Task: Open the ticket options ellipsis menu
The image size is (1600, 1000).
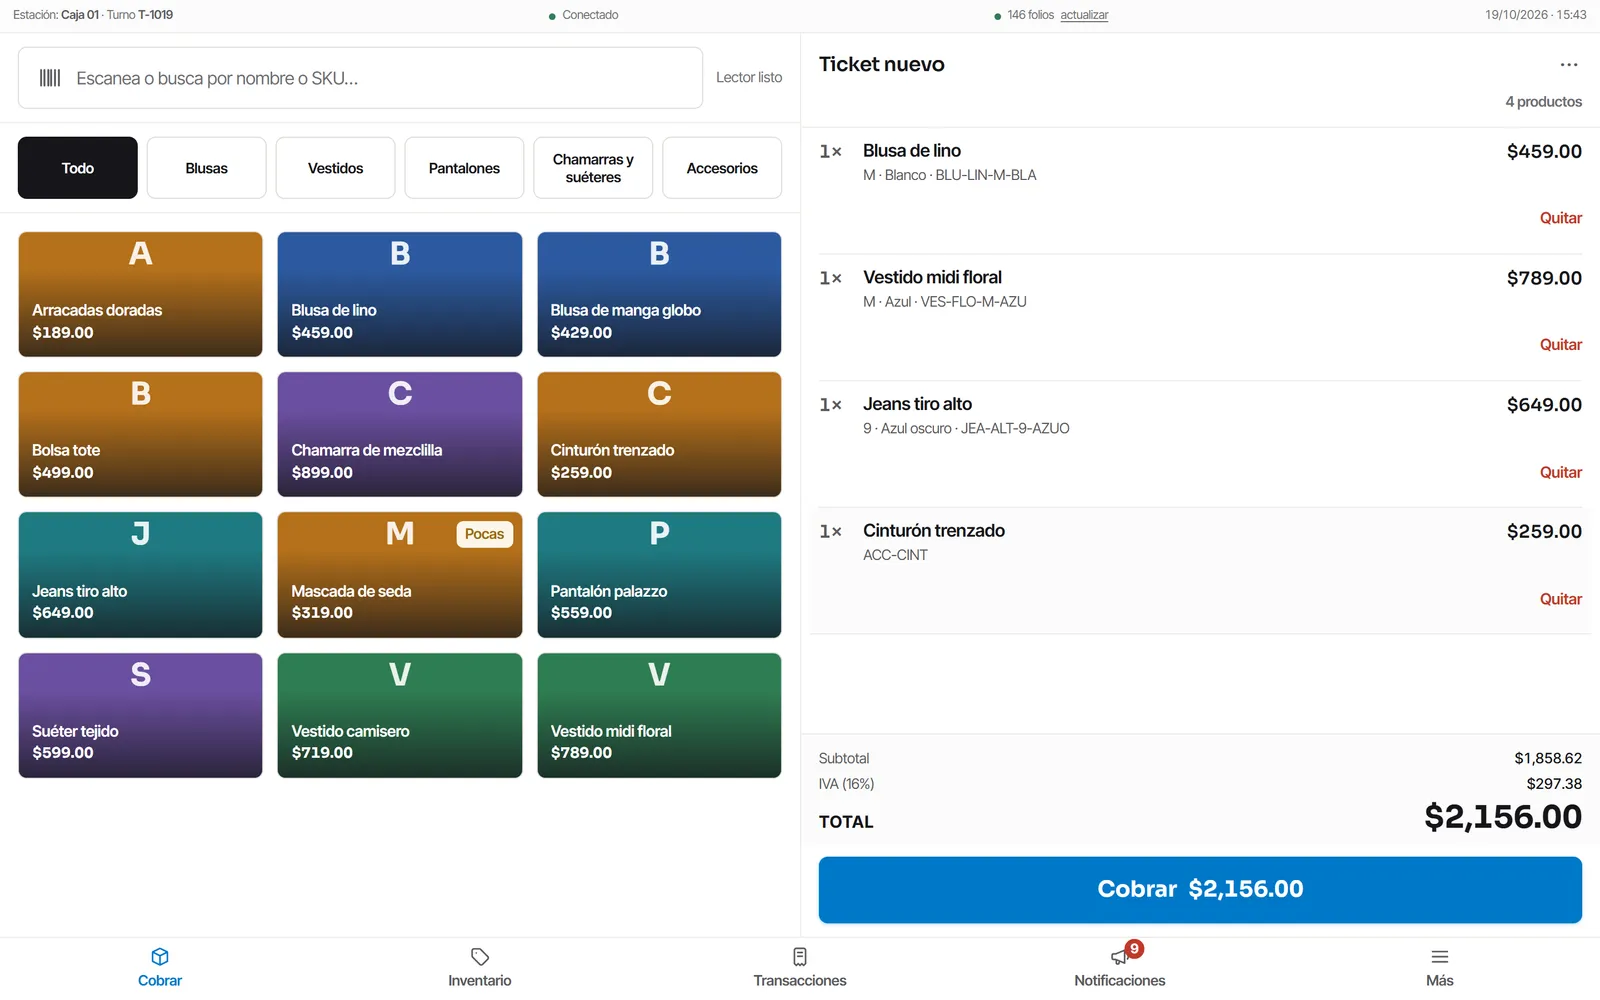Action: [x=1568, y=65]
